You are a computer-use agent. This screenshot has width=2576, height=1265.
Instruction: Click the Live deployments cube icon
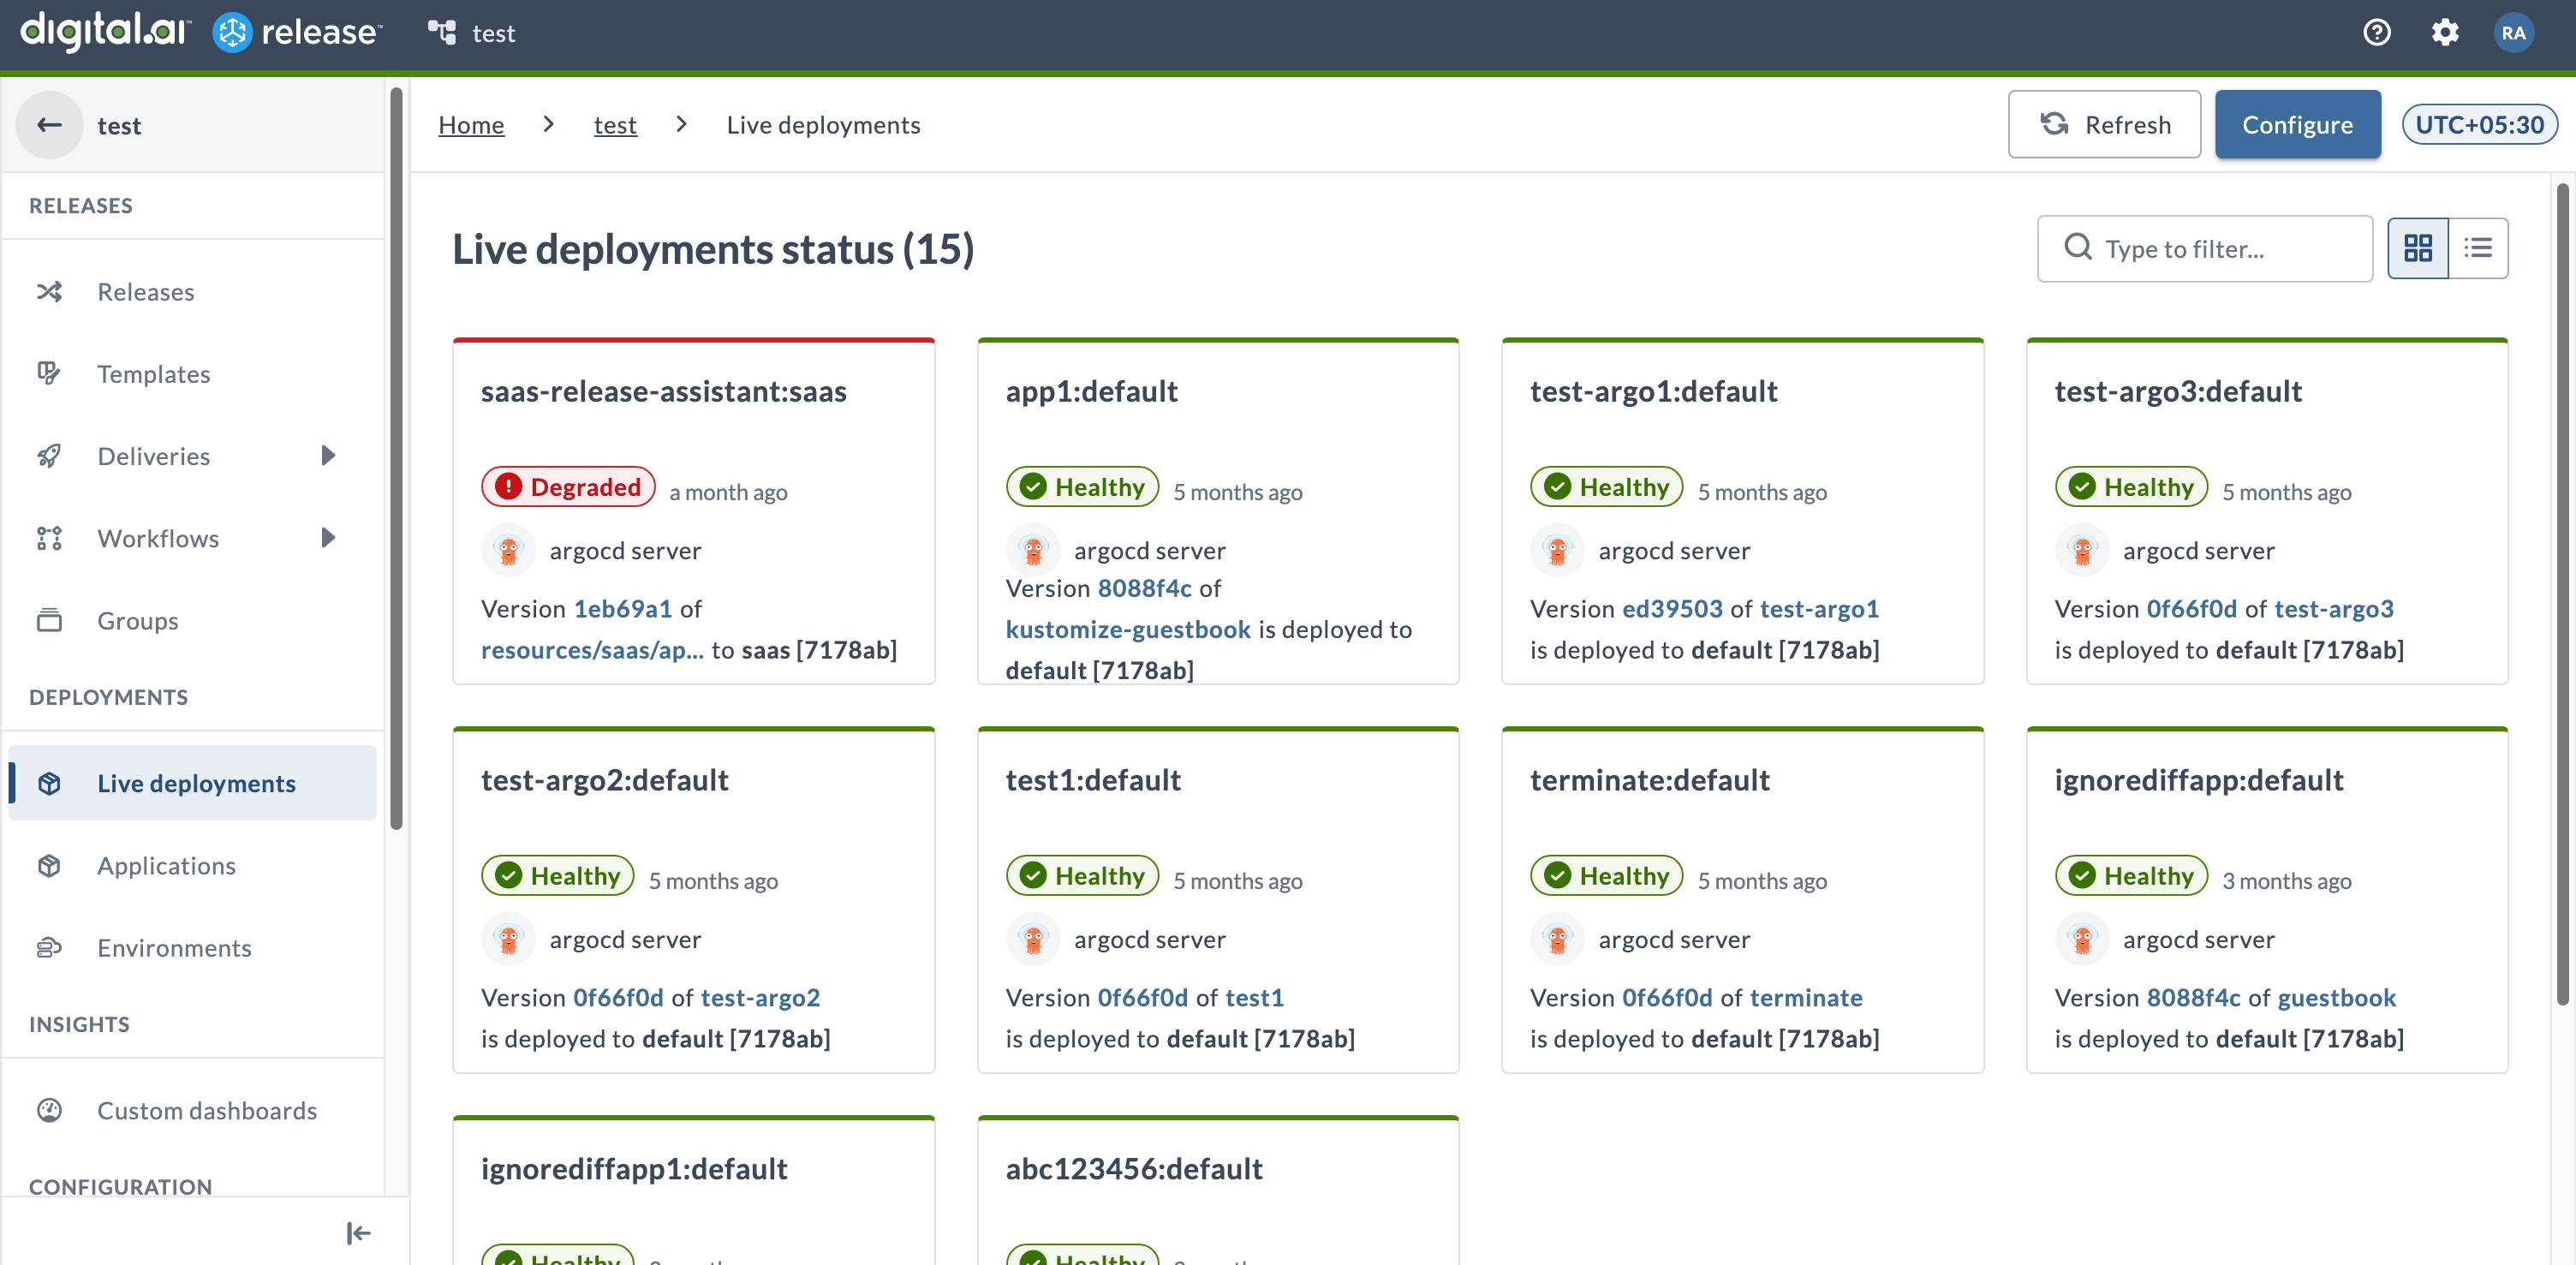49,783
